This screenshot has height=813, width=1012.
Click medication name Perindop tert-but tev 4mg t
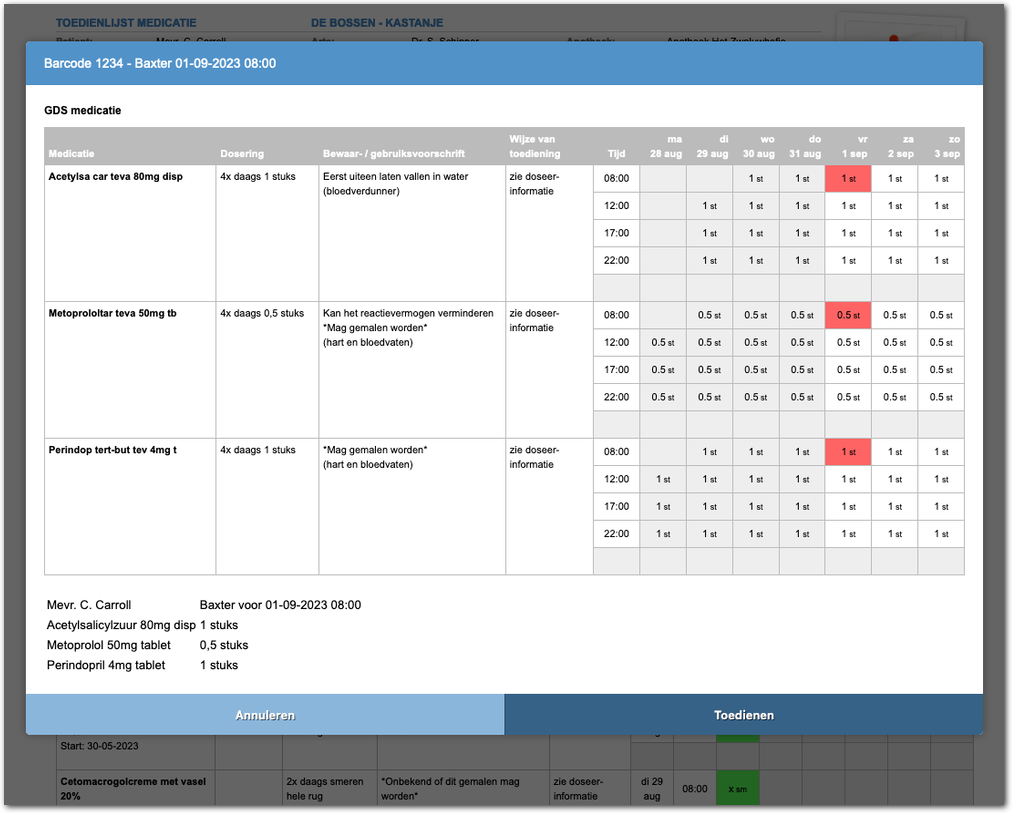[x=113, y=450]
